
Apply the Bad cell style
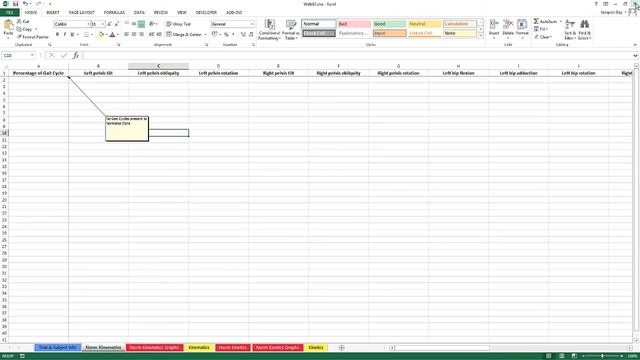click(x=354, y=24)
